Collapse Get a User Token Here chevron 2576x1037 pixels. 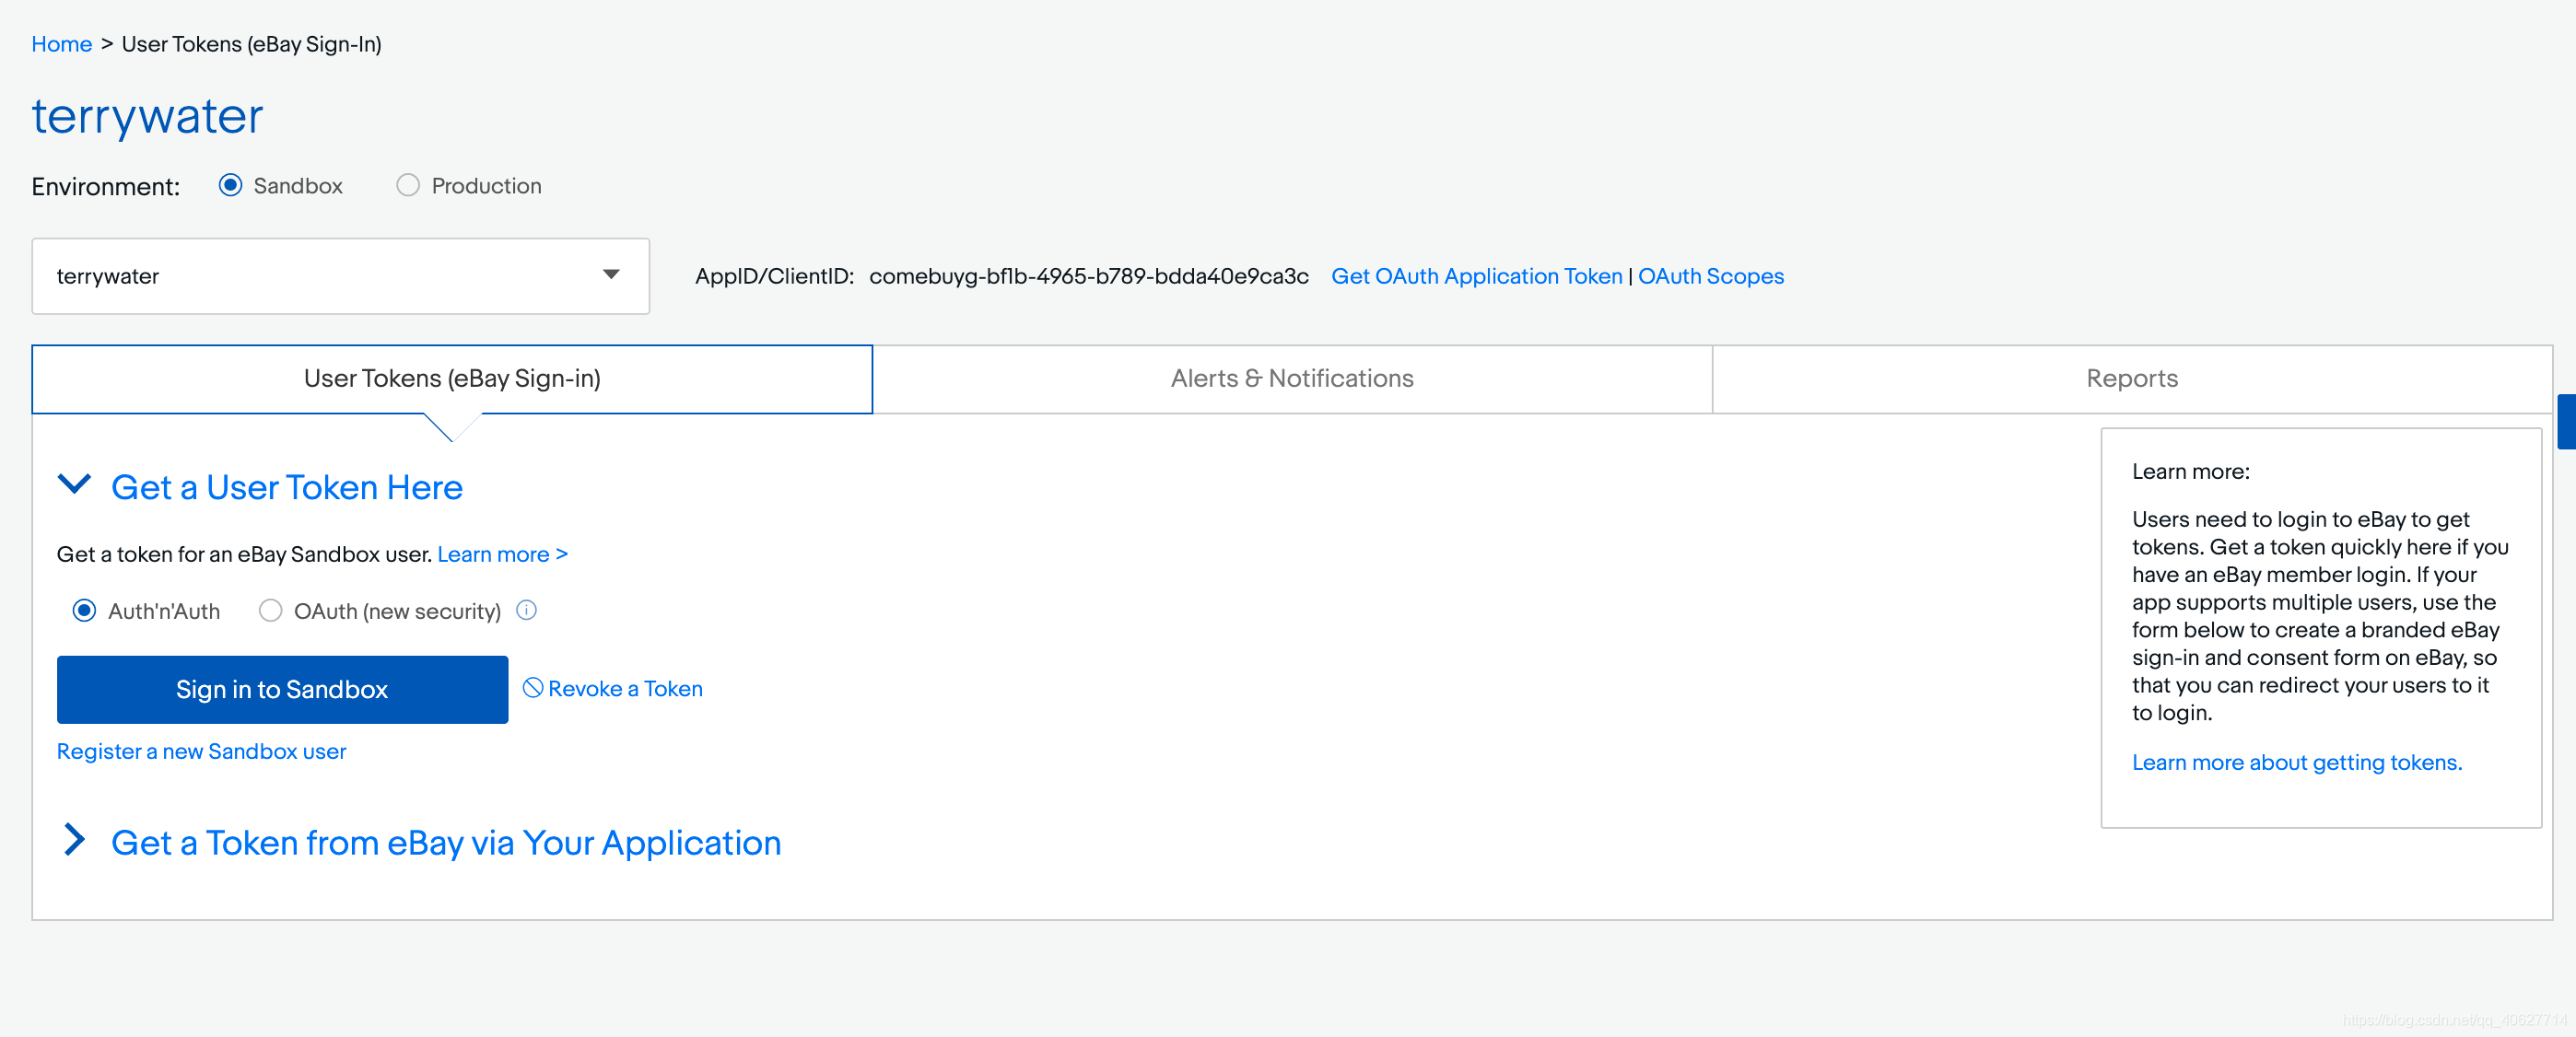75,486
